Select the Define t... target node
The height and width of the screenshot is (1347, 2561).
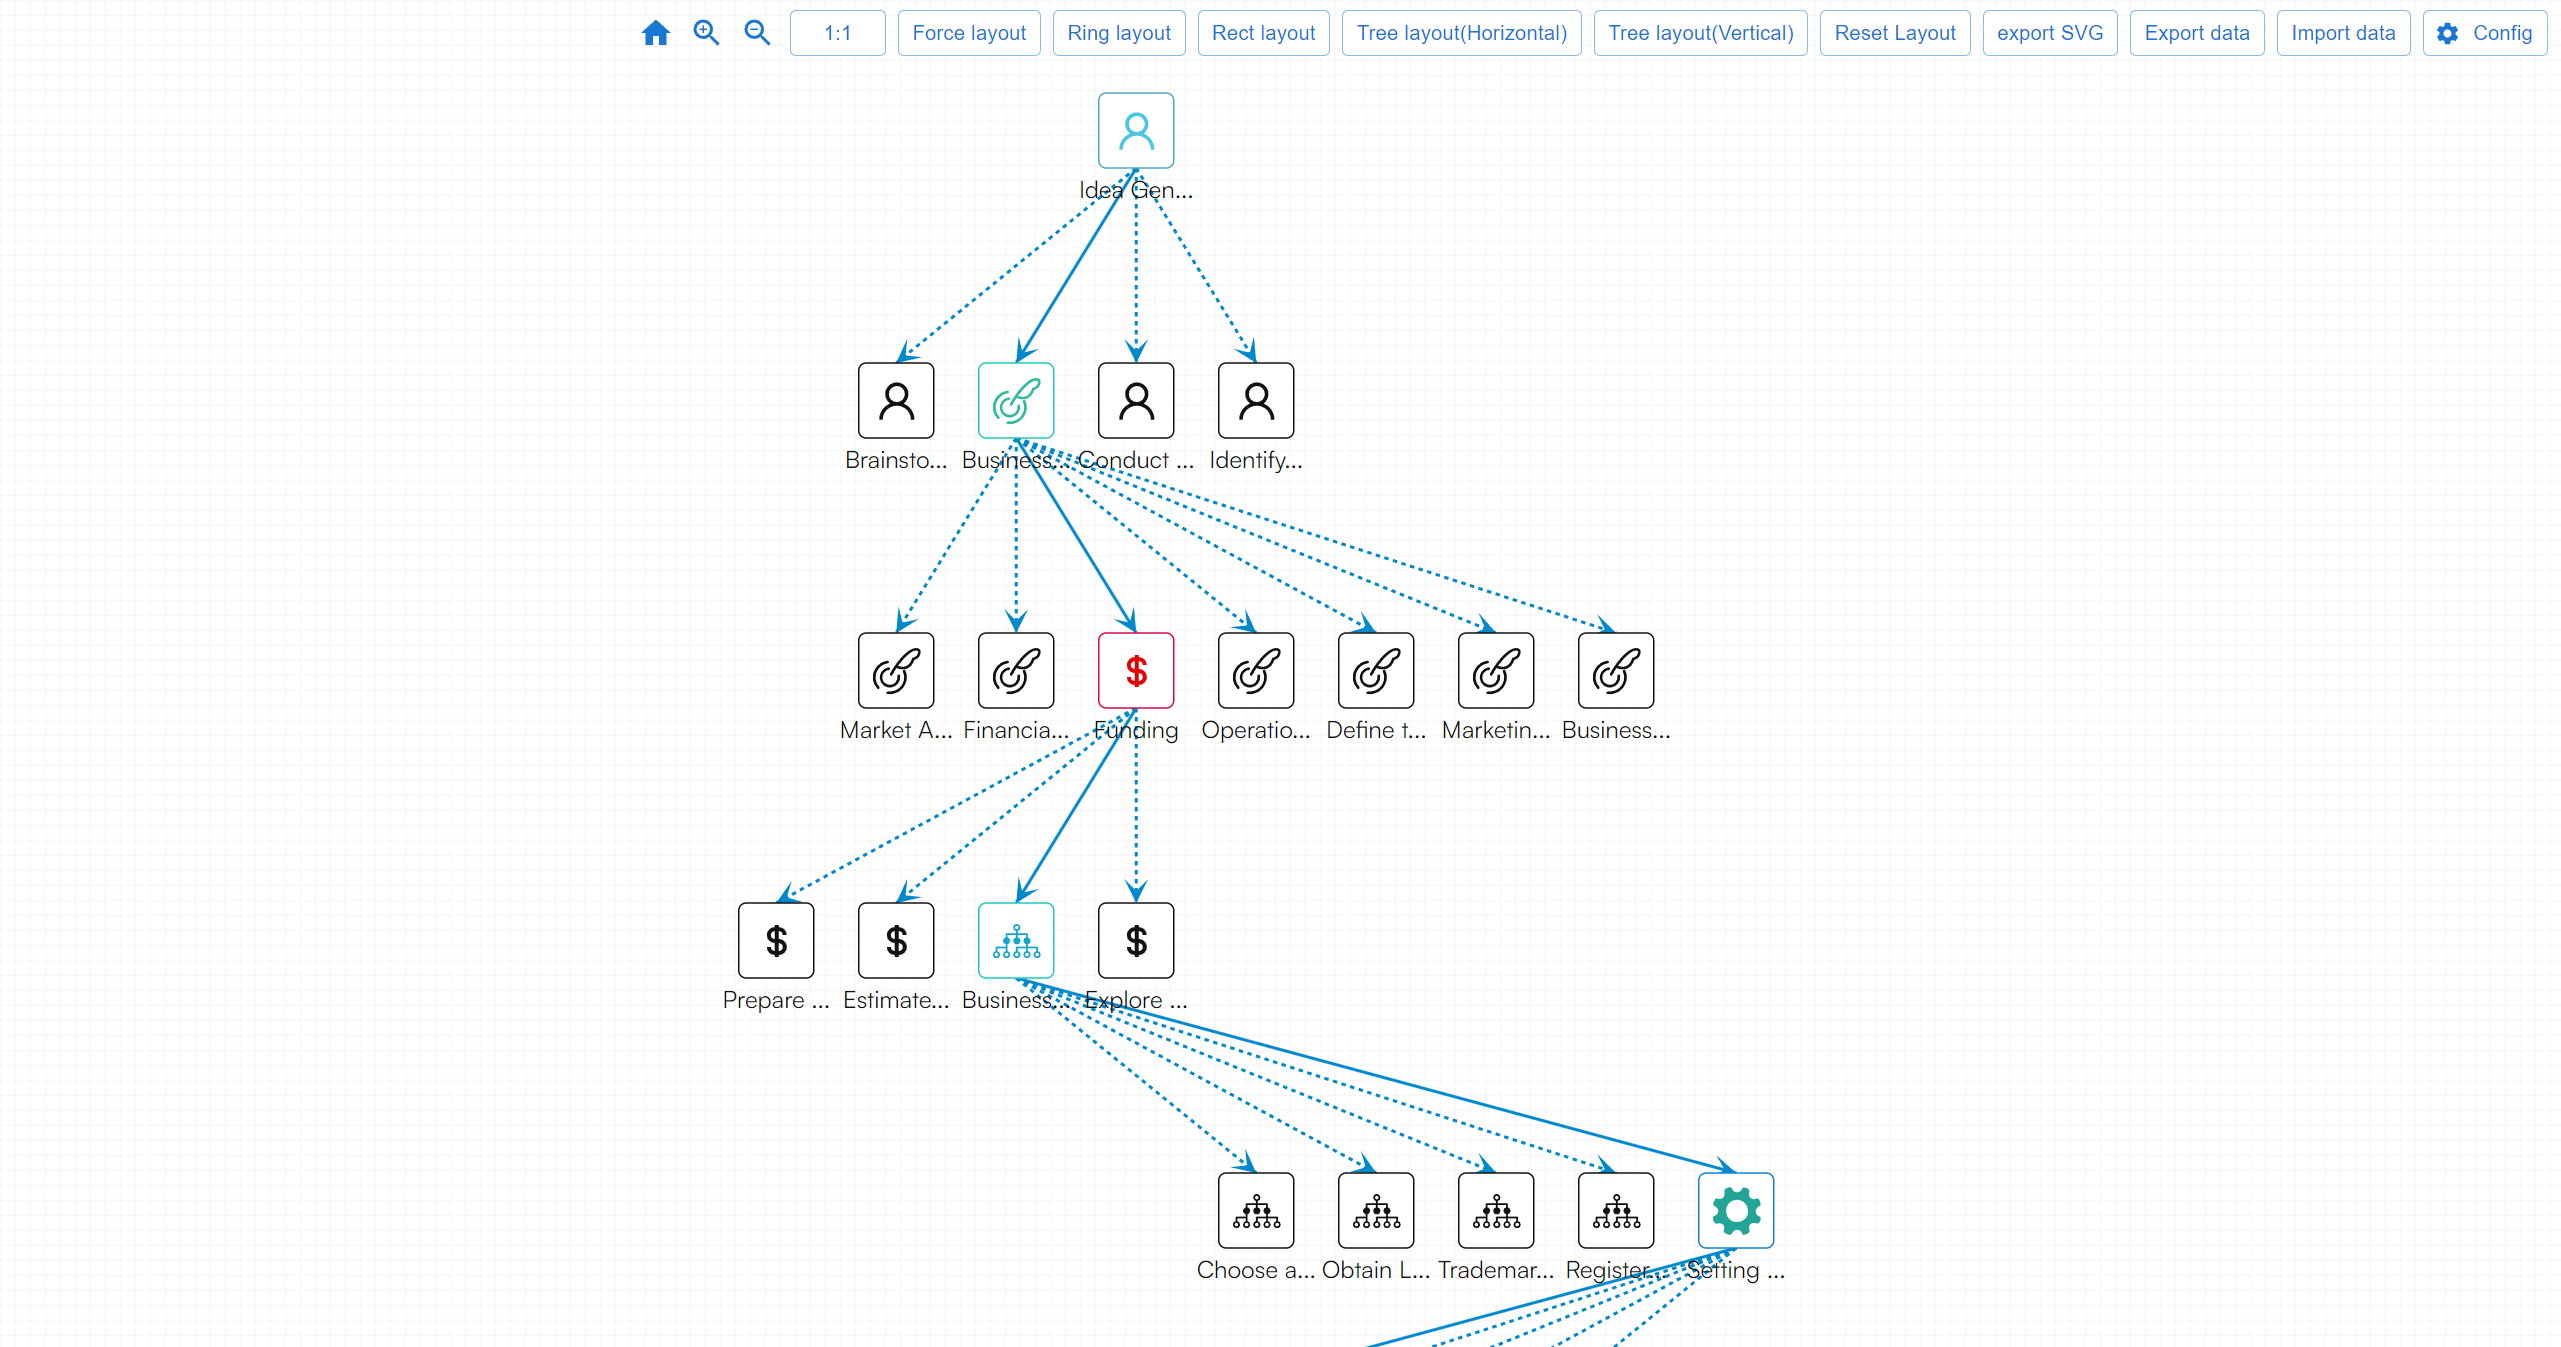[x=1376, y=670]
